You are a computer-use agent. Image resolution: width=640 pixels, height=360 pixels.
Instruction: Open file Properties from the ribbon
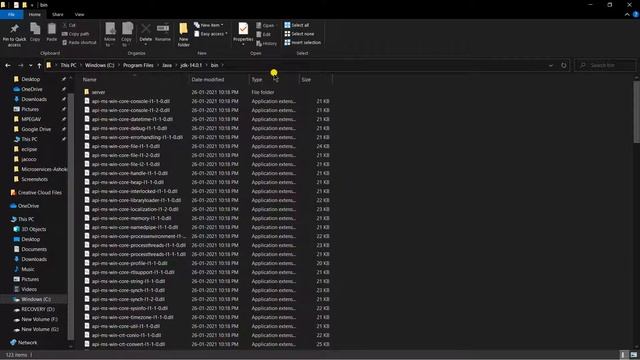[243, 33]
